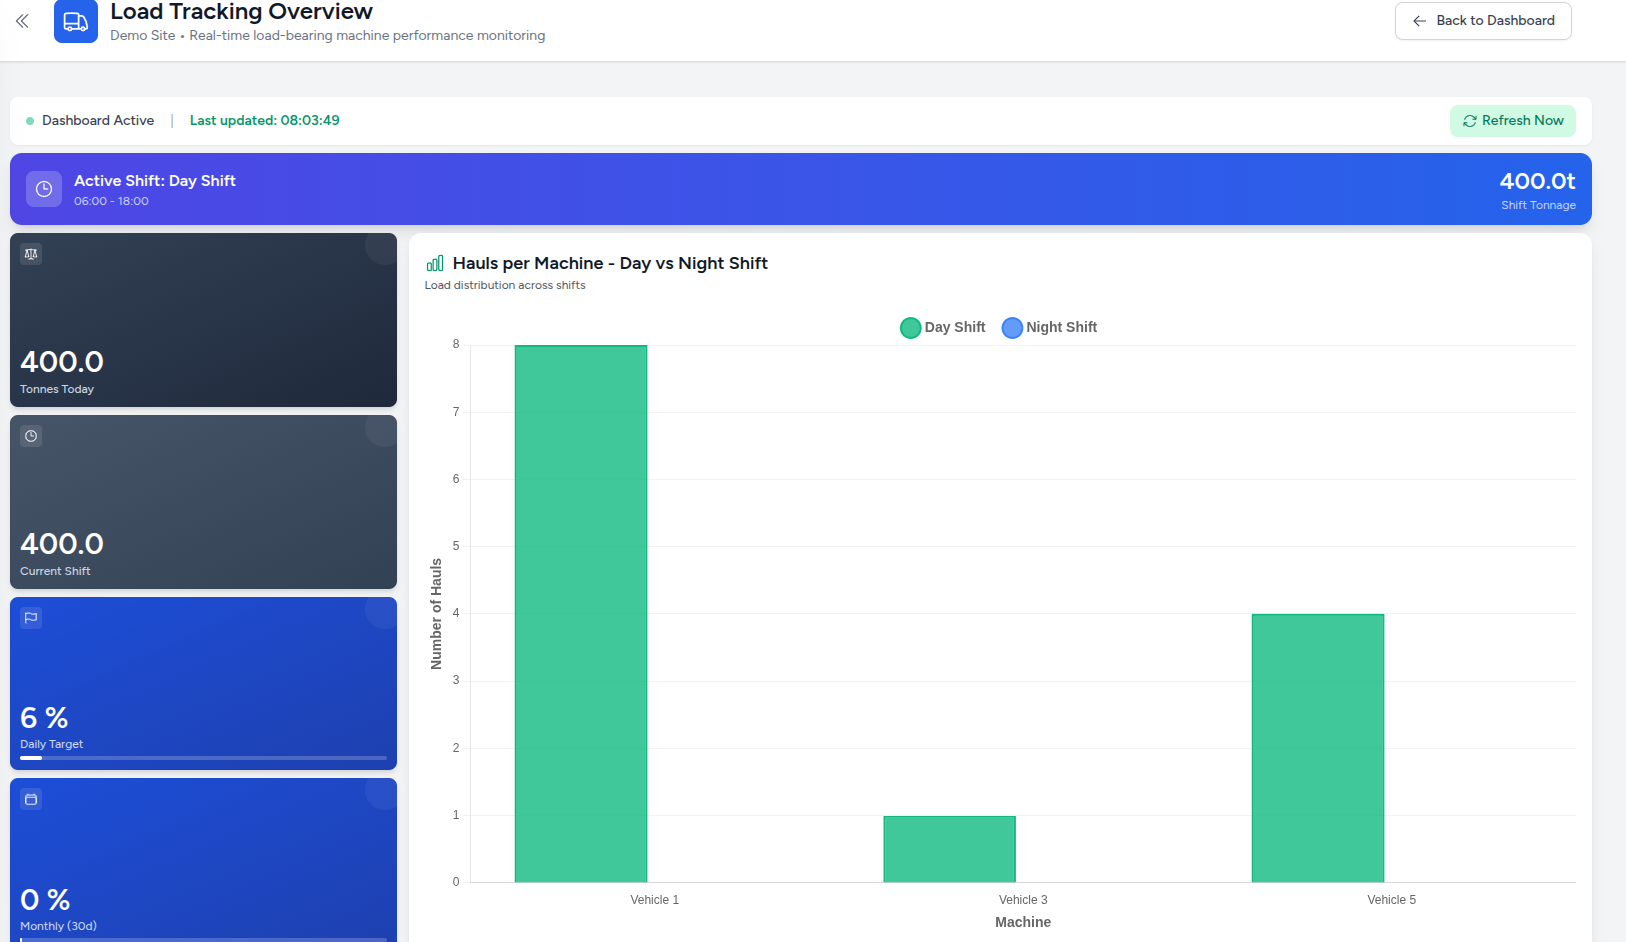Click the calendar icon on Monthly card

coord(30,799)
